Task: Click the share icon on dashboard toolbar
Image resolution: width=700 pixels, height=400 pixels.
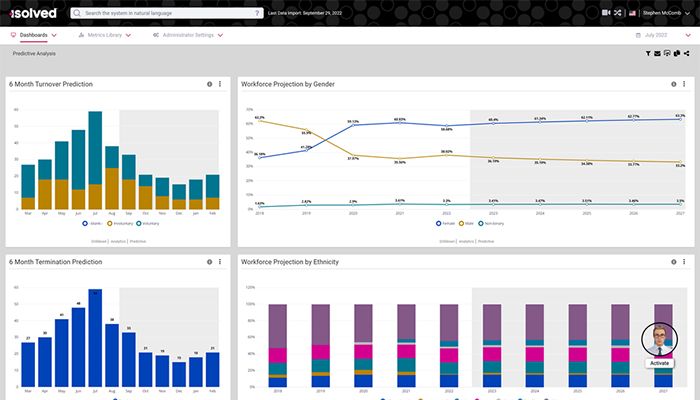Action: 688,53
